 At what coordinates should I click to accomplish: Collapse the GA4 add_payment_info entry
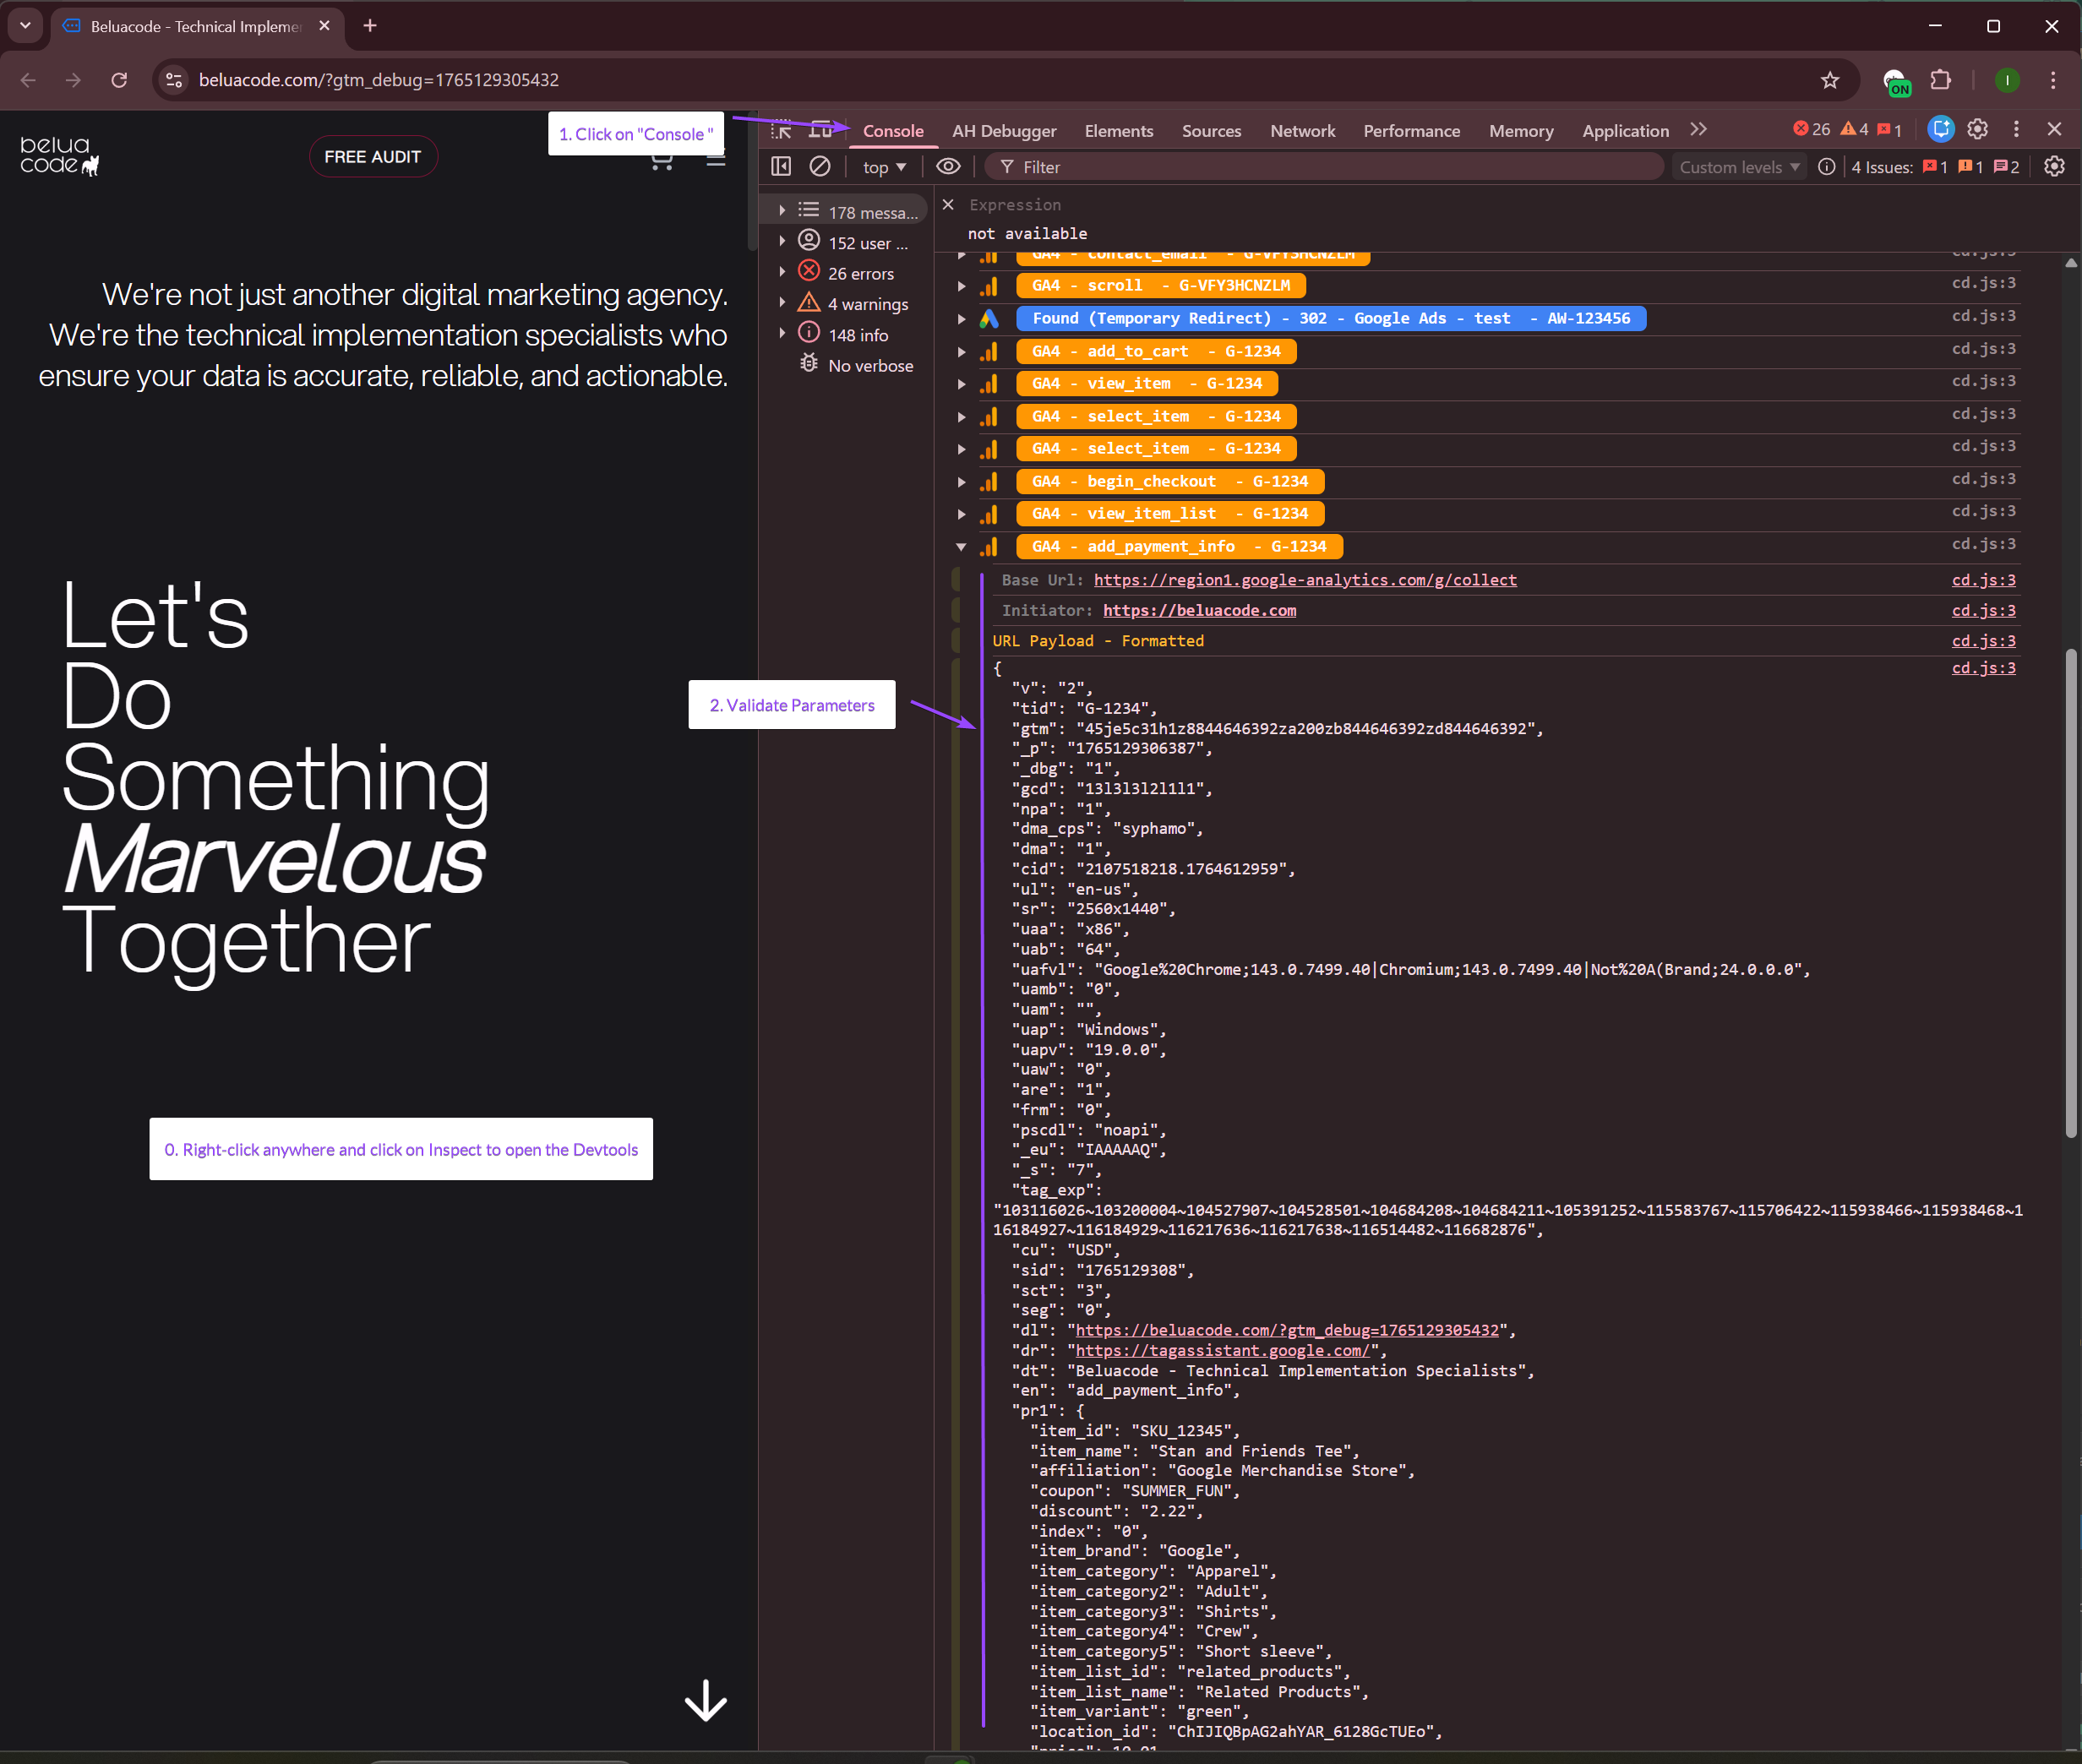(961, 547)
